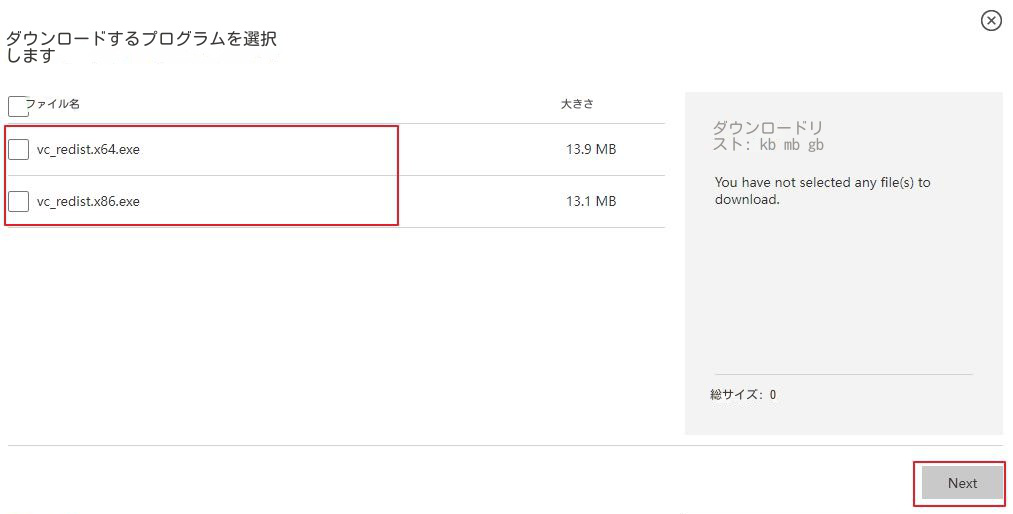Tick the vc_redist.x86.exe checkbox
Viewport: 1013px width, 514px height.
[x=18, y=201]
